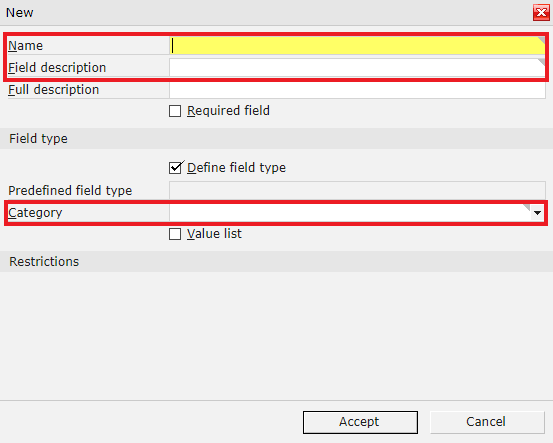
Task: Tick the Value list checkbox
Action: (175, 234)
